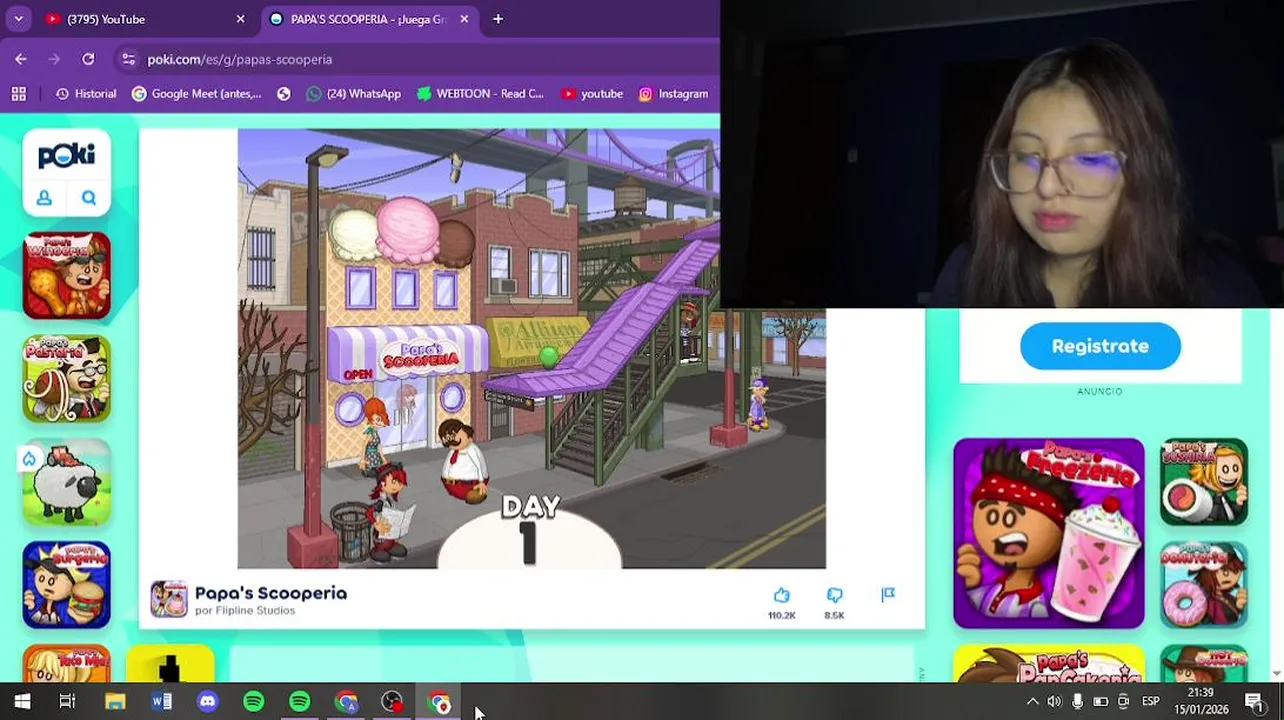Open the youtube bookmark
This screenshot has height=720, width=1284.
(x=592, y=94)
